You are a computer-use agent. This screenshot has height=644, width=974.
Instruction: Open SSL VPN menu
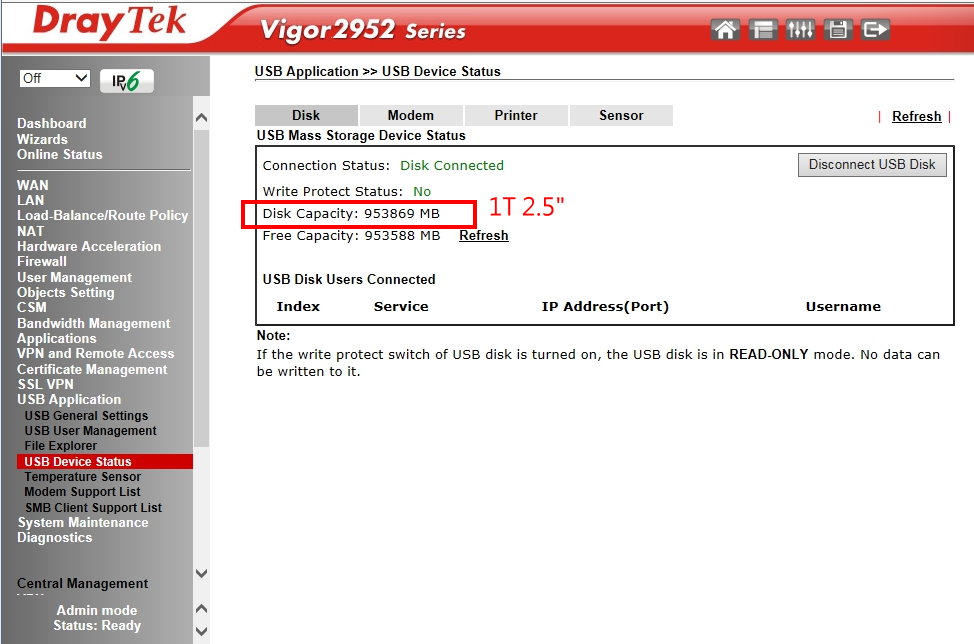click(x=45, y=384)
